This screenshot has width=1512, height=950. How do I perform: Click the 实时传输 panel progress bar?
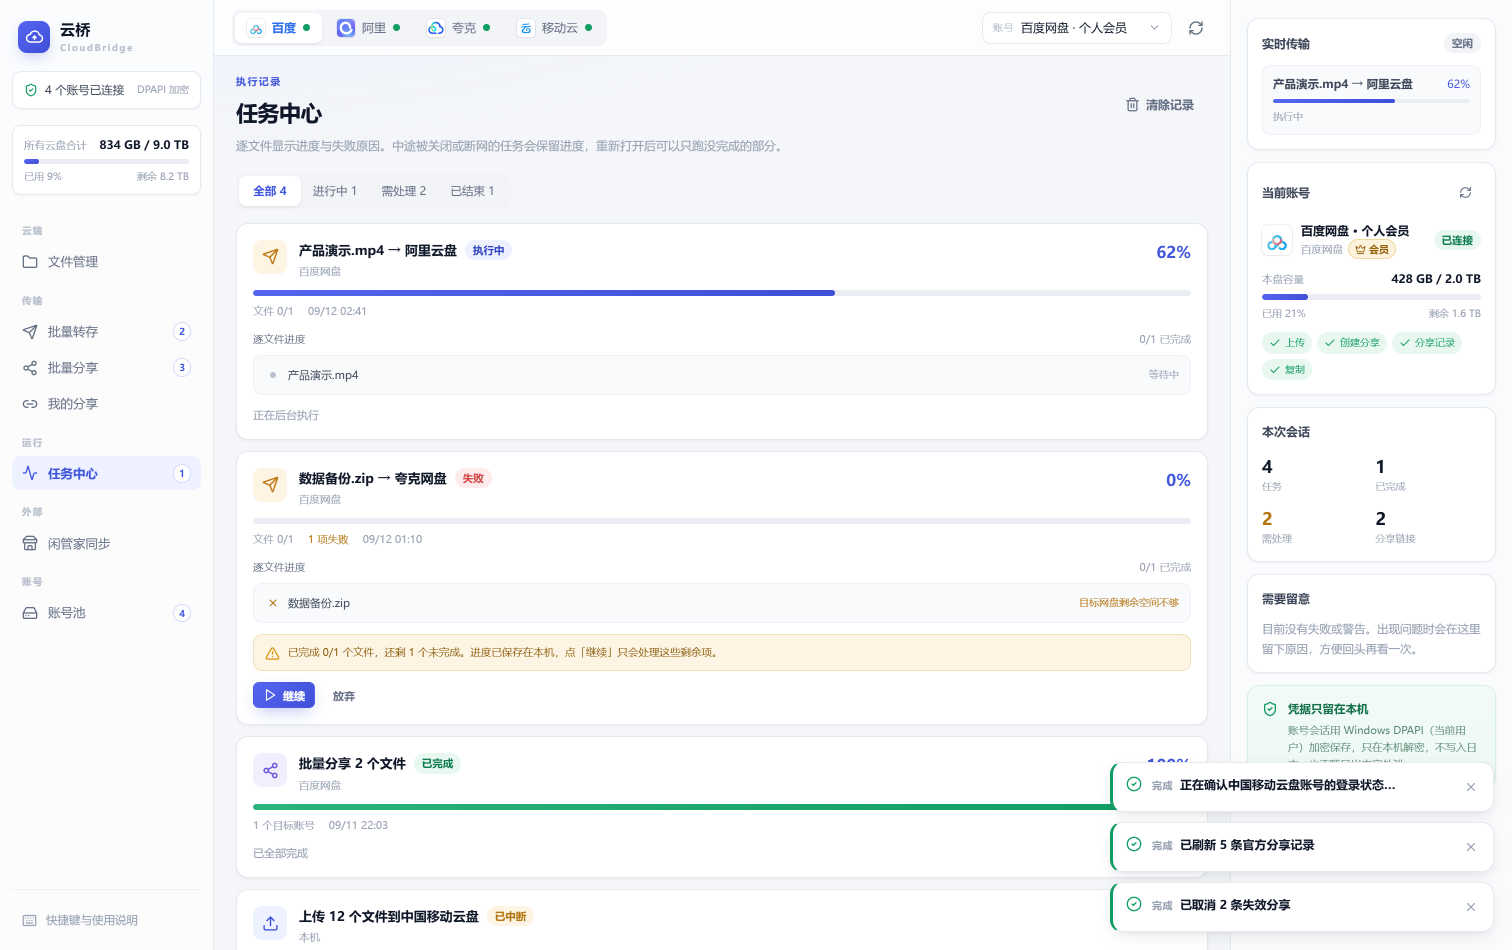pyautogui.click(x=1371, y=101)
